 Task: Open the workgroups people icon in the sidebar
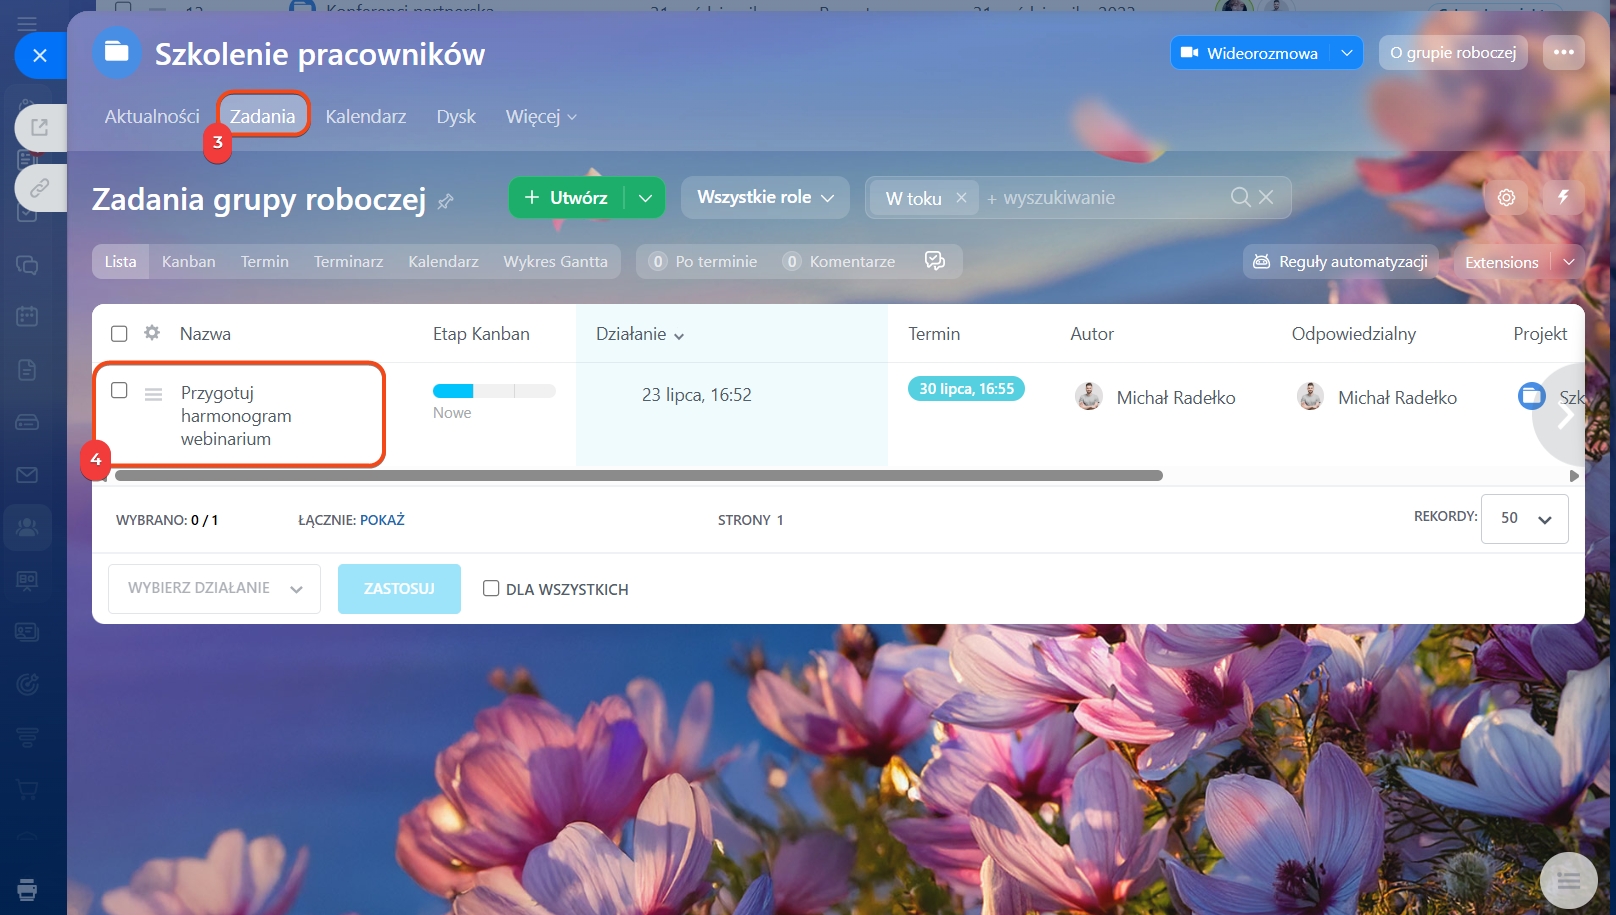click(27, 527)
